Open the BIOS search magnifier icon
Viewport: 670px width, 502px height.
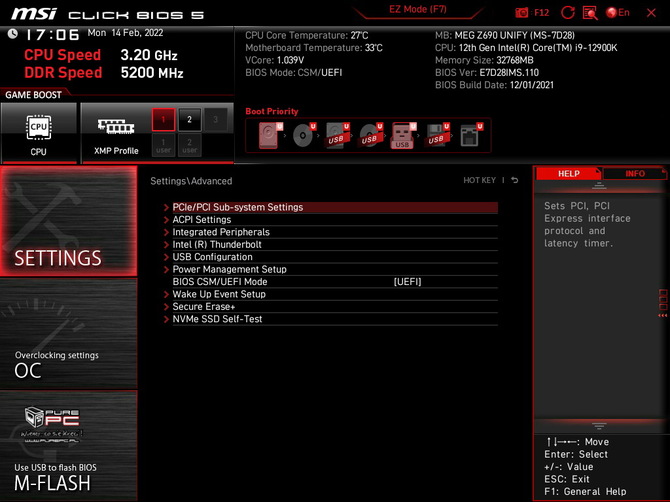(590, 13)
